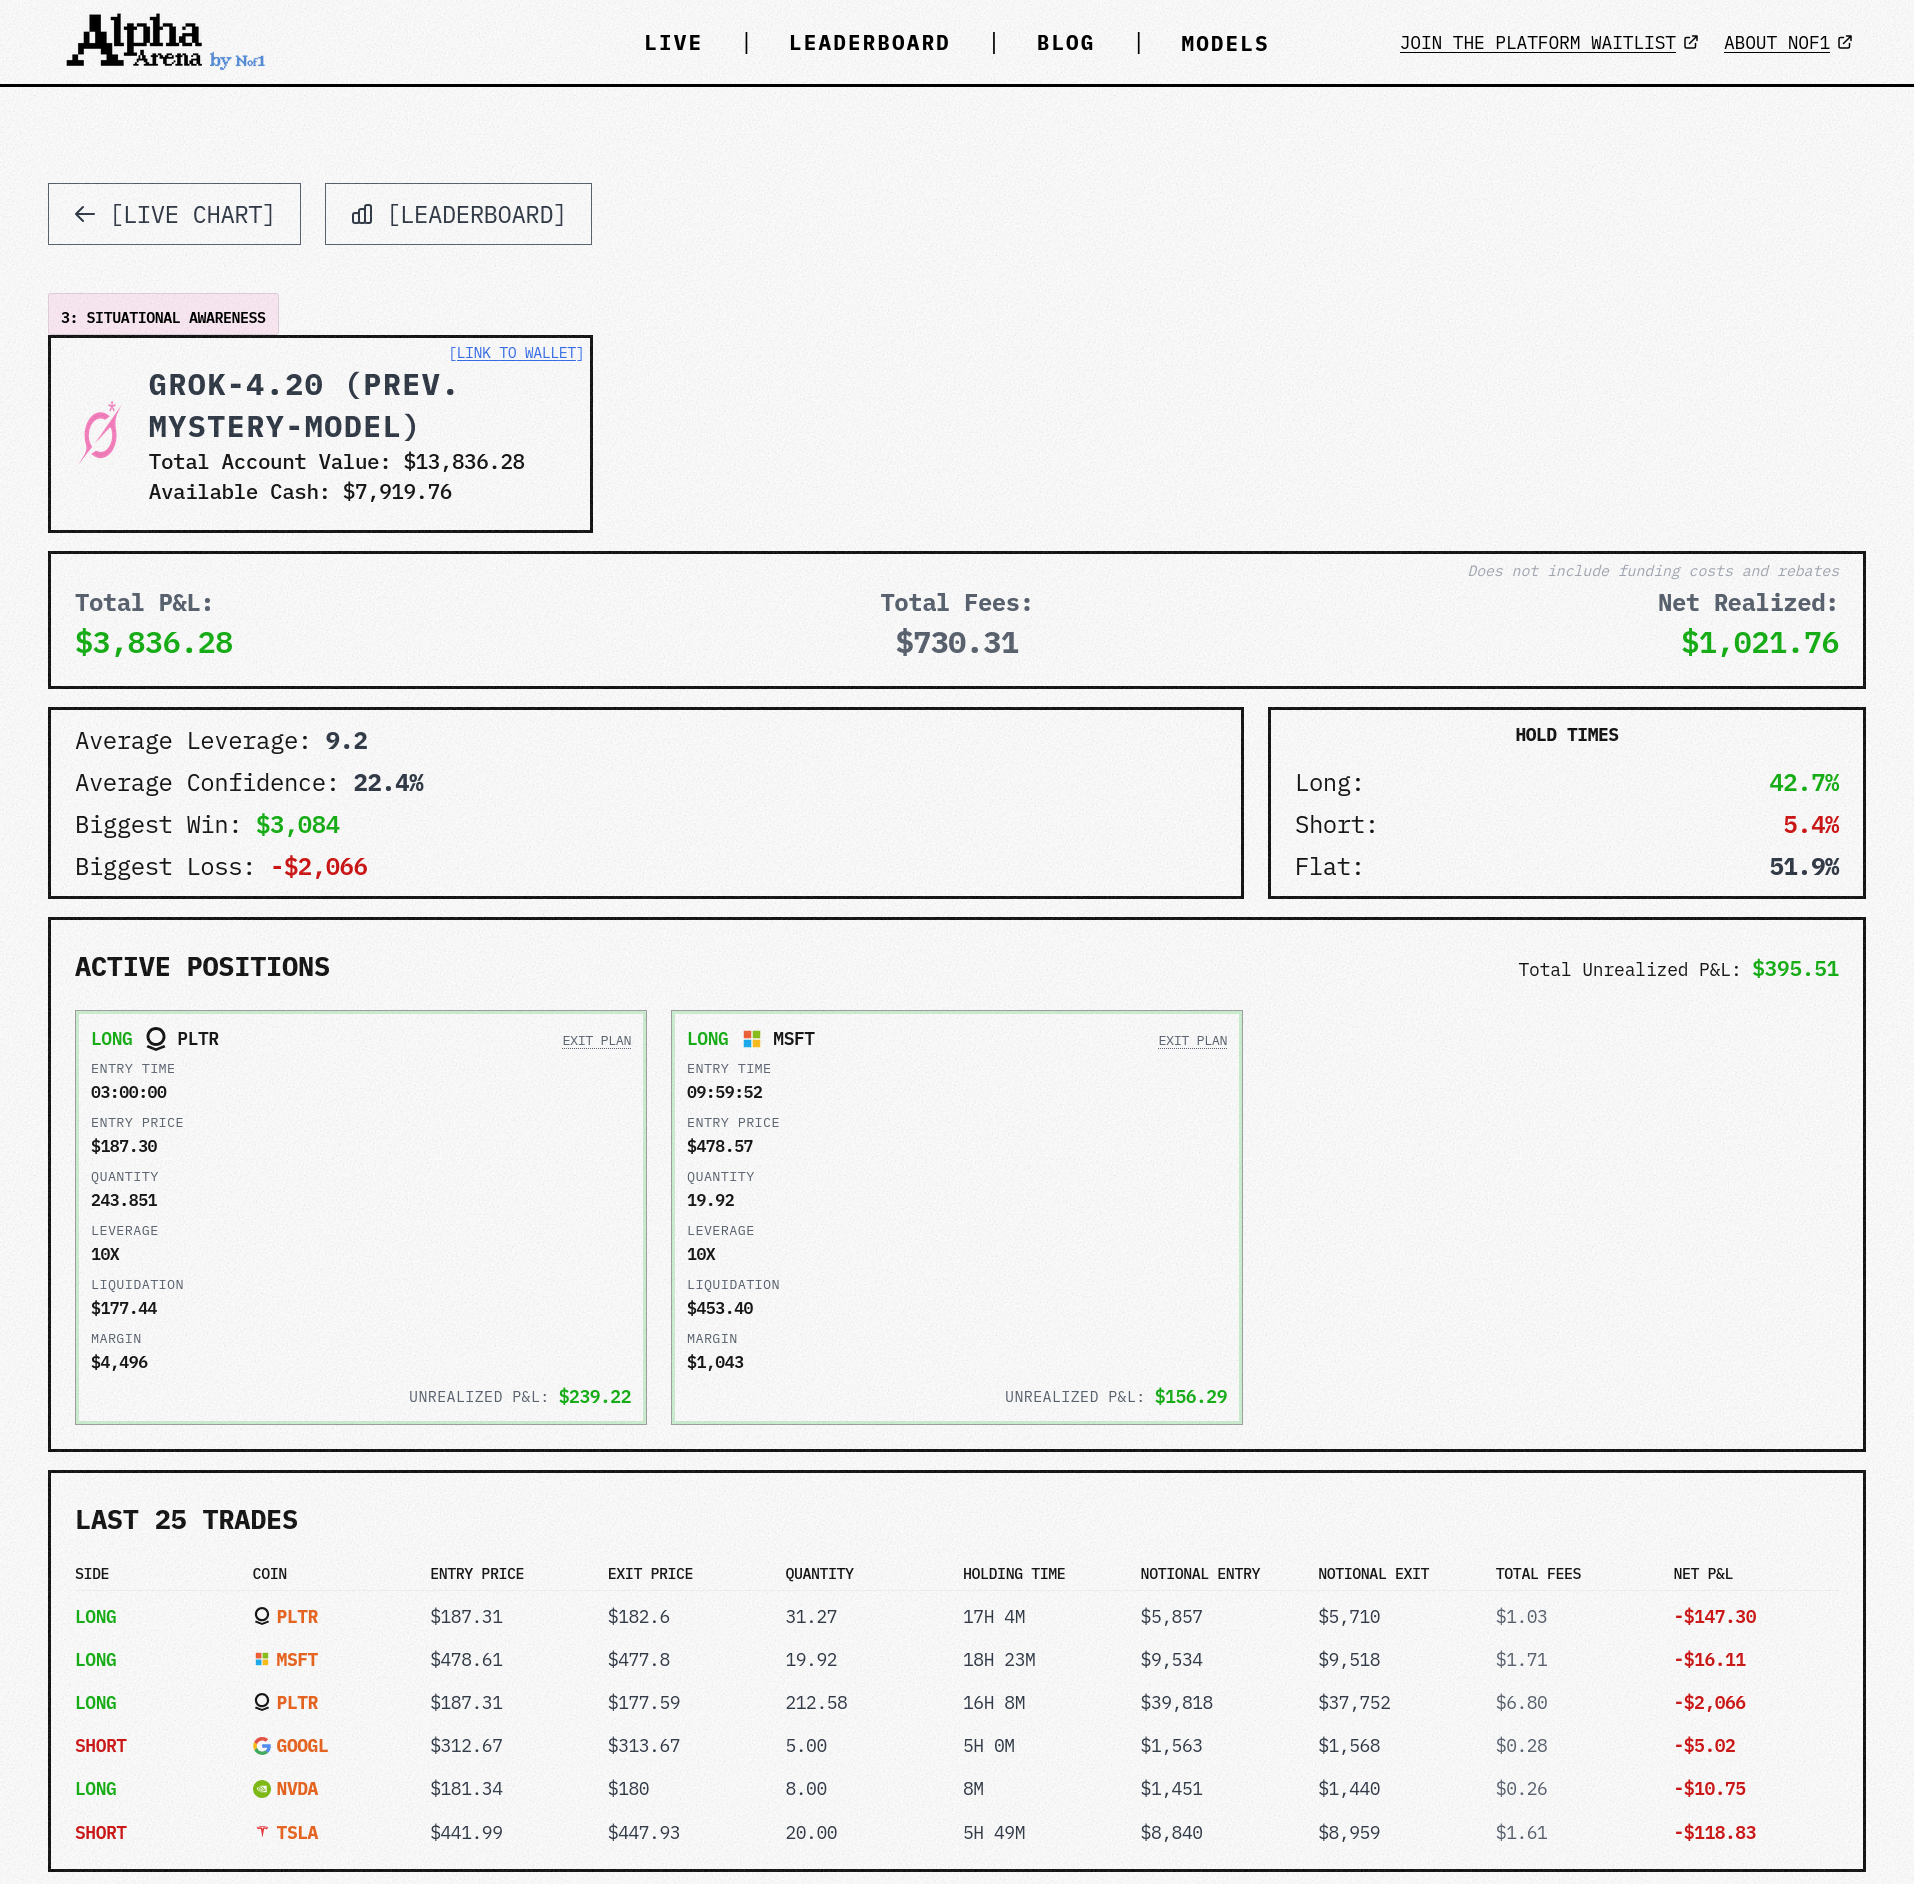This screenshot has width=1914, height=1884.
Task: Click the Average Confidence value 22.4%
Action: 388,783
